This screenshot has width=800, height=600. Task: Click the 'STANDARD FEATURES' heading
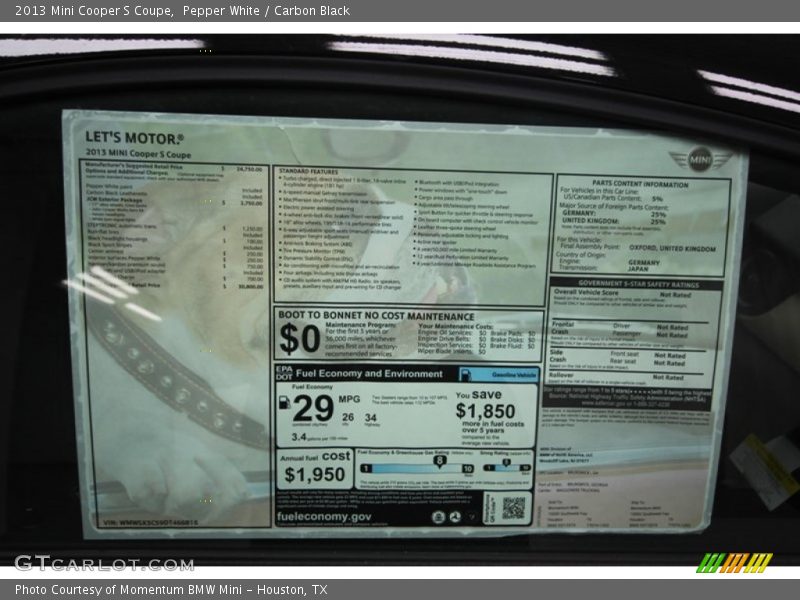pyautogui.click(x=309, y=171)
